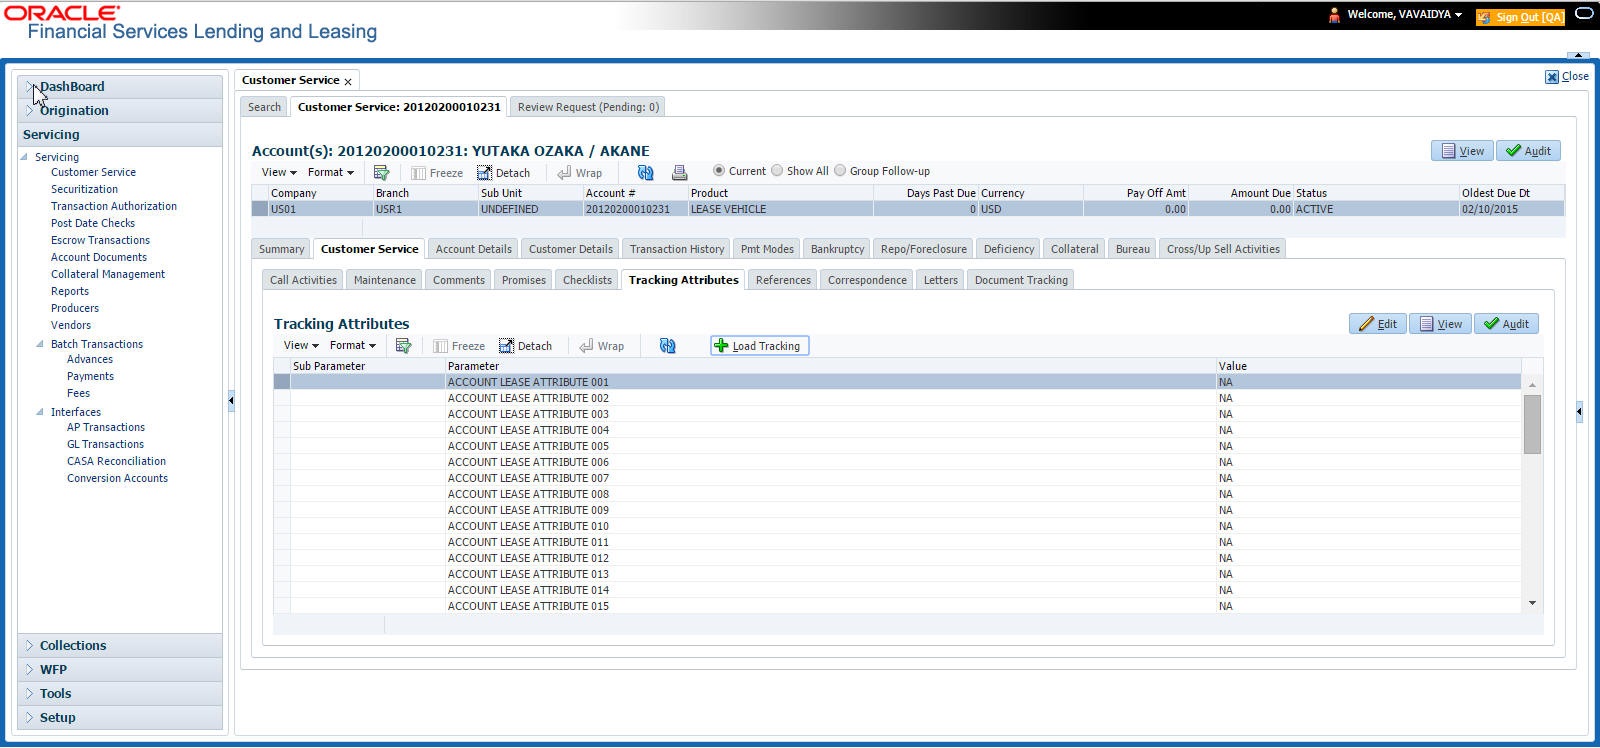
Task: Click the Wrap icon in Tracking Attributes toolbar
Action: click(586, 345)
